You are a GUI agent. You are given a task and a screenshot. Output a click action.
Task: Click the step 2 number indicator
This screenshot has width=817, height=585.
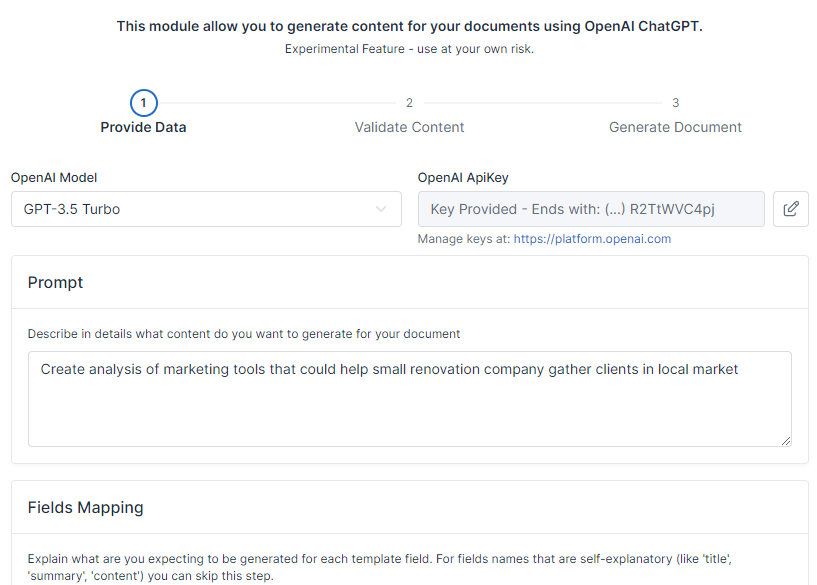(409, 103)
